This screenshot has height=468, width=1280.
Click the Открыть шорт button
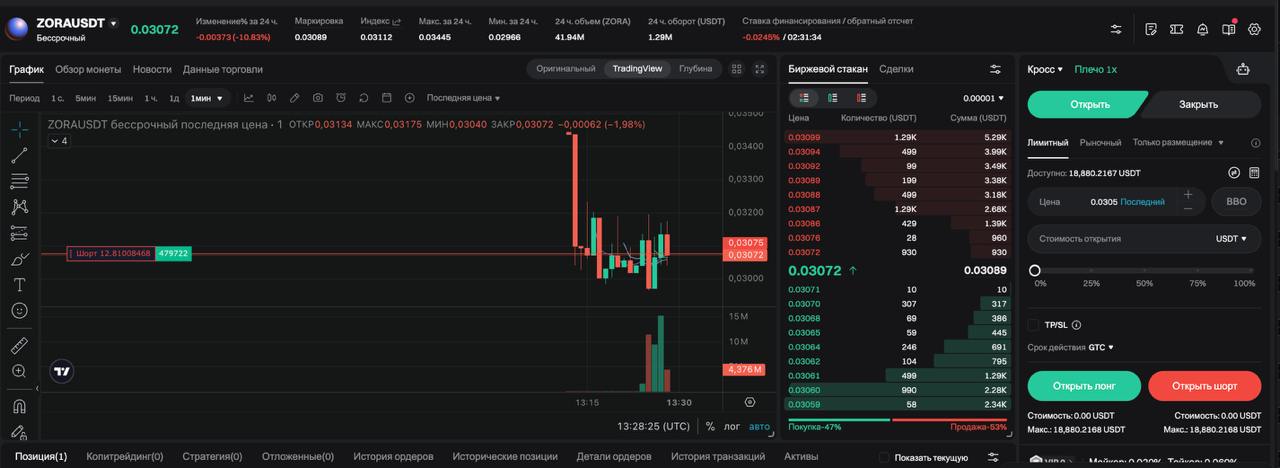pyautogui.click(x=1204, y=386)
